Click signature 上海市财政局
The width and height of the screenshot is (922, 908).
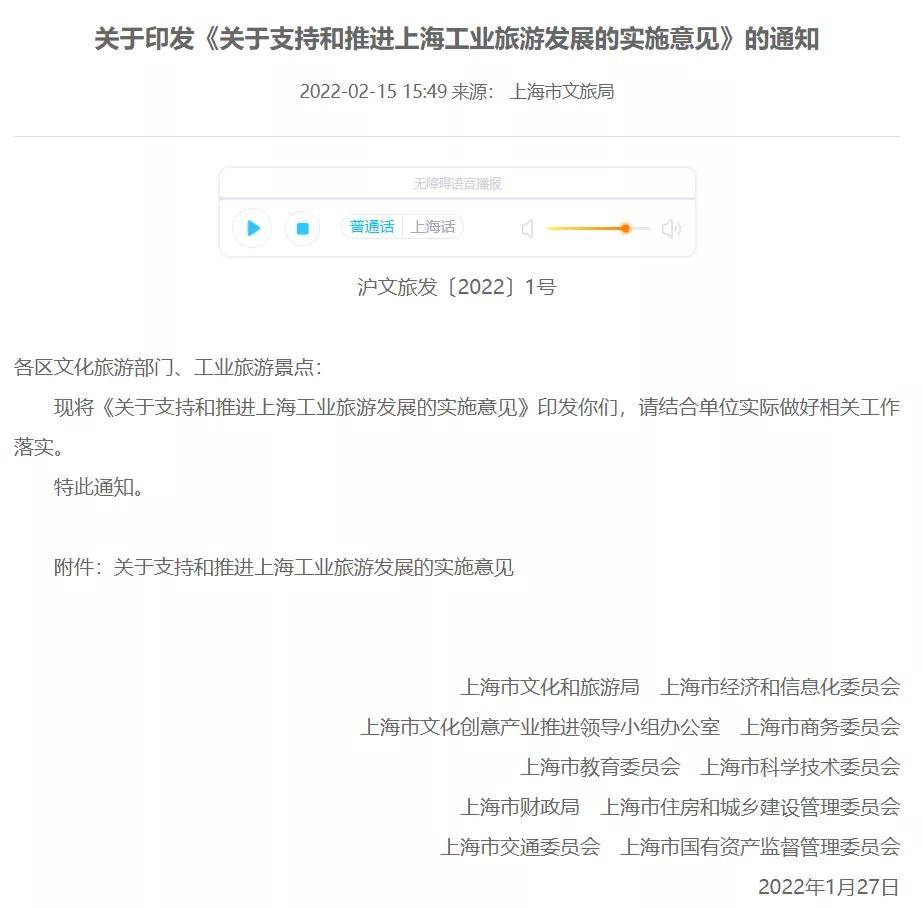click(520, 807)
